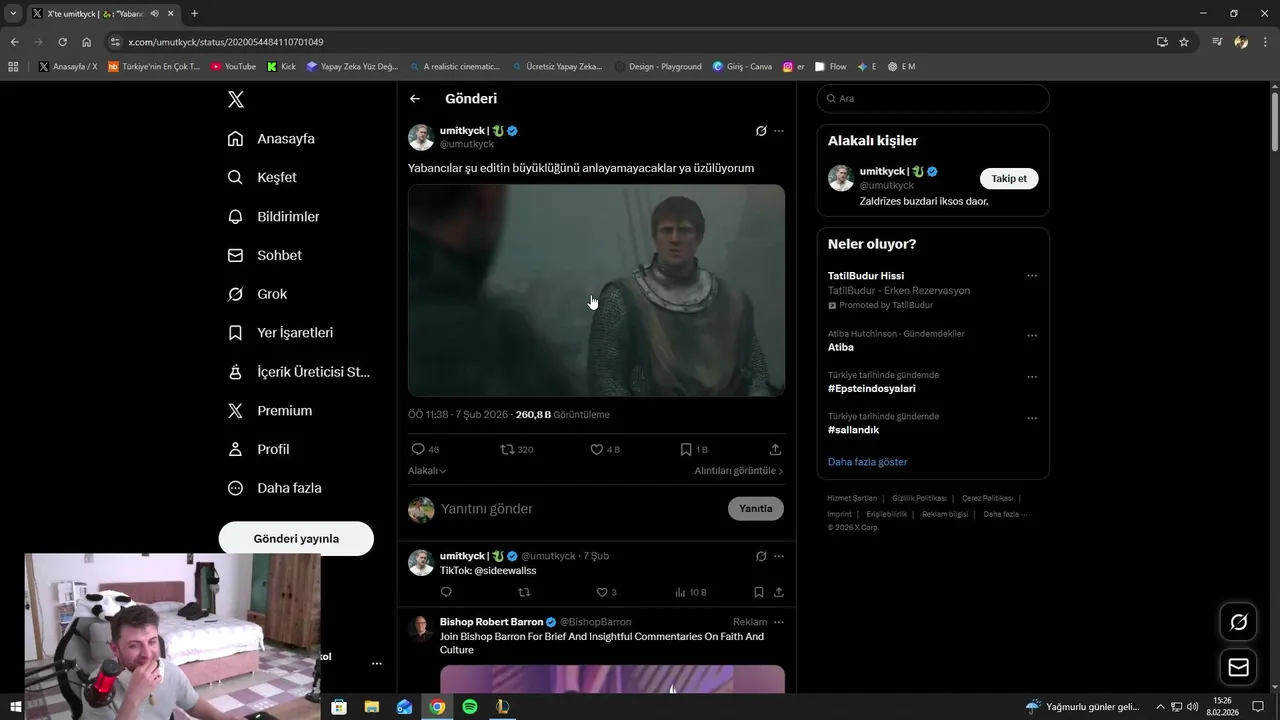Open Keşfet in the sidebar
This screenshot has width=1280, height=720.
(262, 177)
